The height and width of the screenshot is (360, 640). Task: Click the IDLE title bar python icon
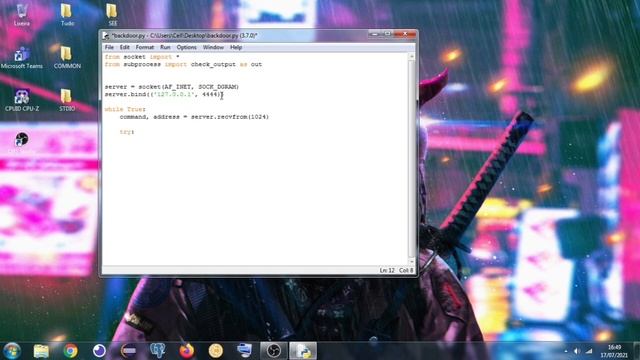pyautogui.click(x=106, y=36)
